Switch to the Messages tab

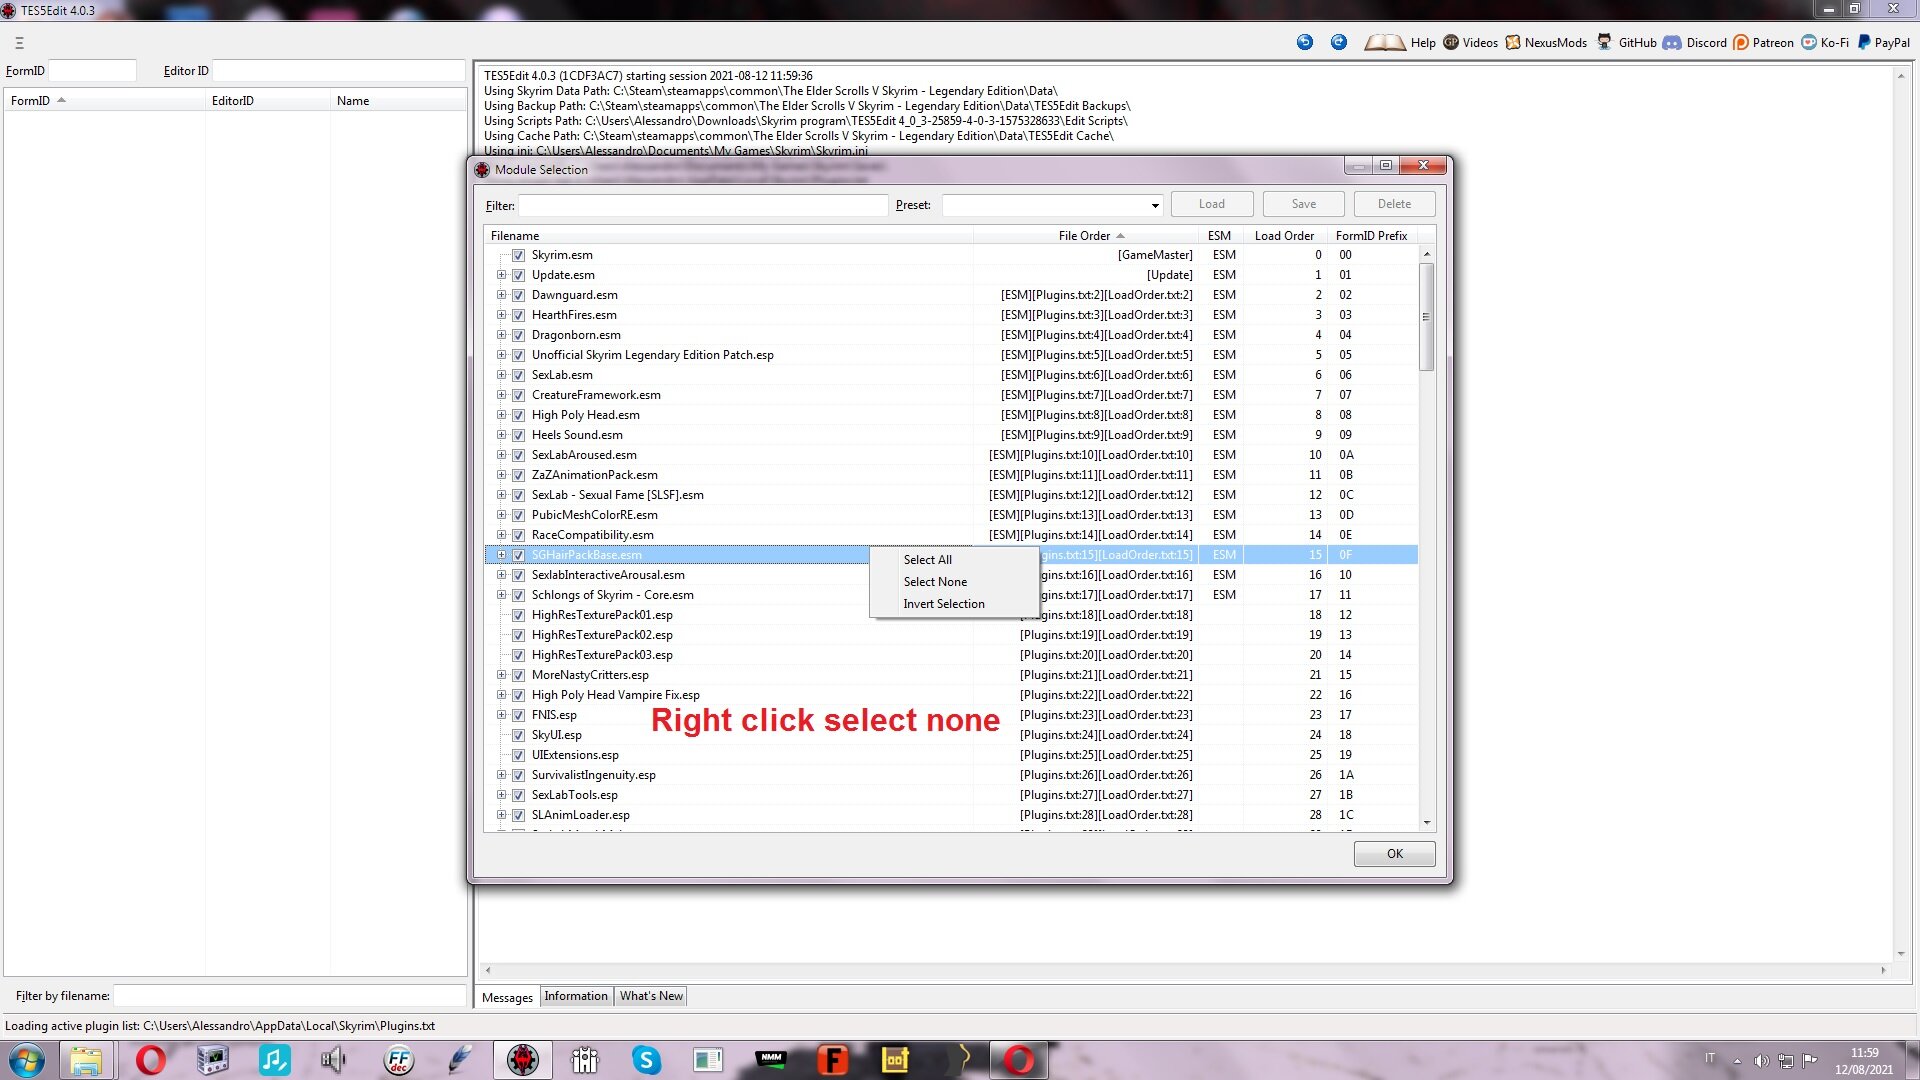(x=507, y=997)
